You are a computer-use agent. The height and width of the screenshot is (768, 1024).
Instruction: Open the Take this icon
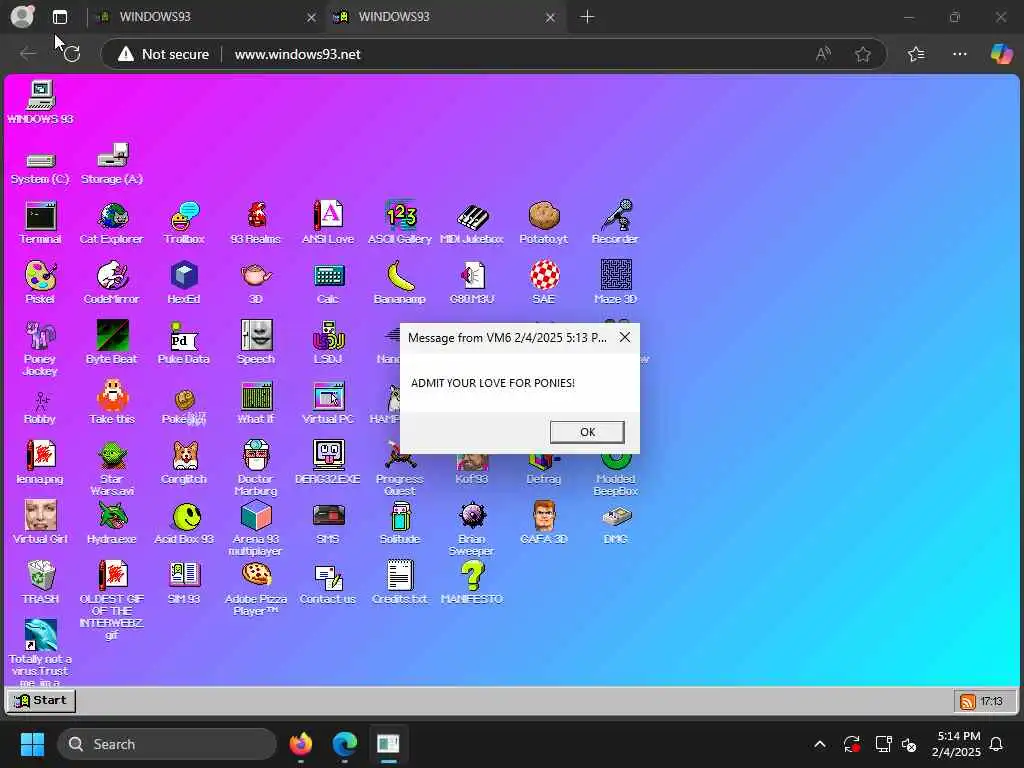point(112,403)
